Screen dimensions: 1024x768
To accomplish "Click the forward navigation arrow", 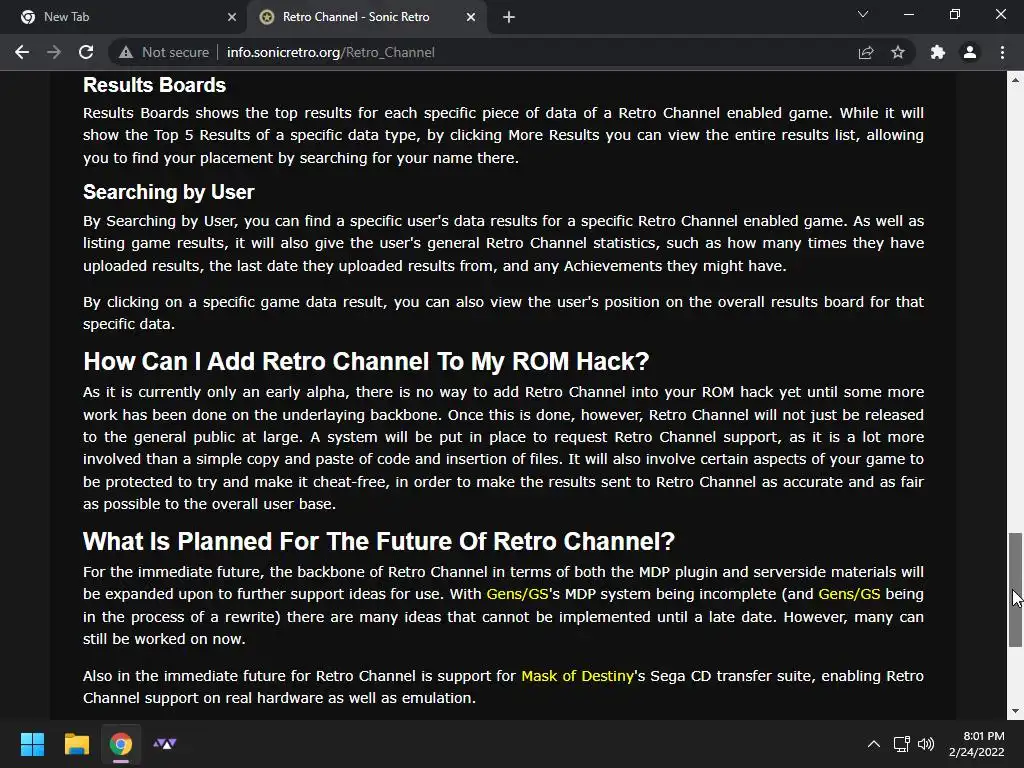I will coord(54,52).
